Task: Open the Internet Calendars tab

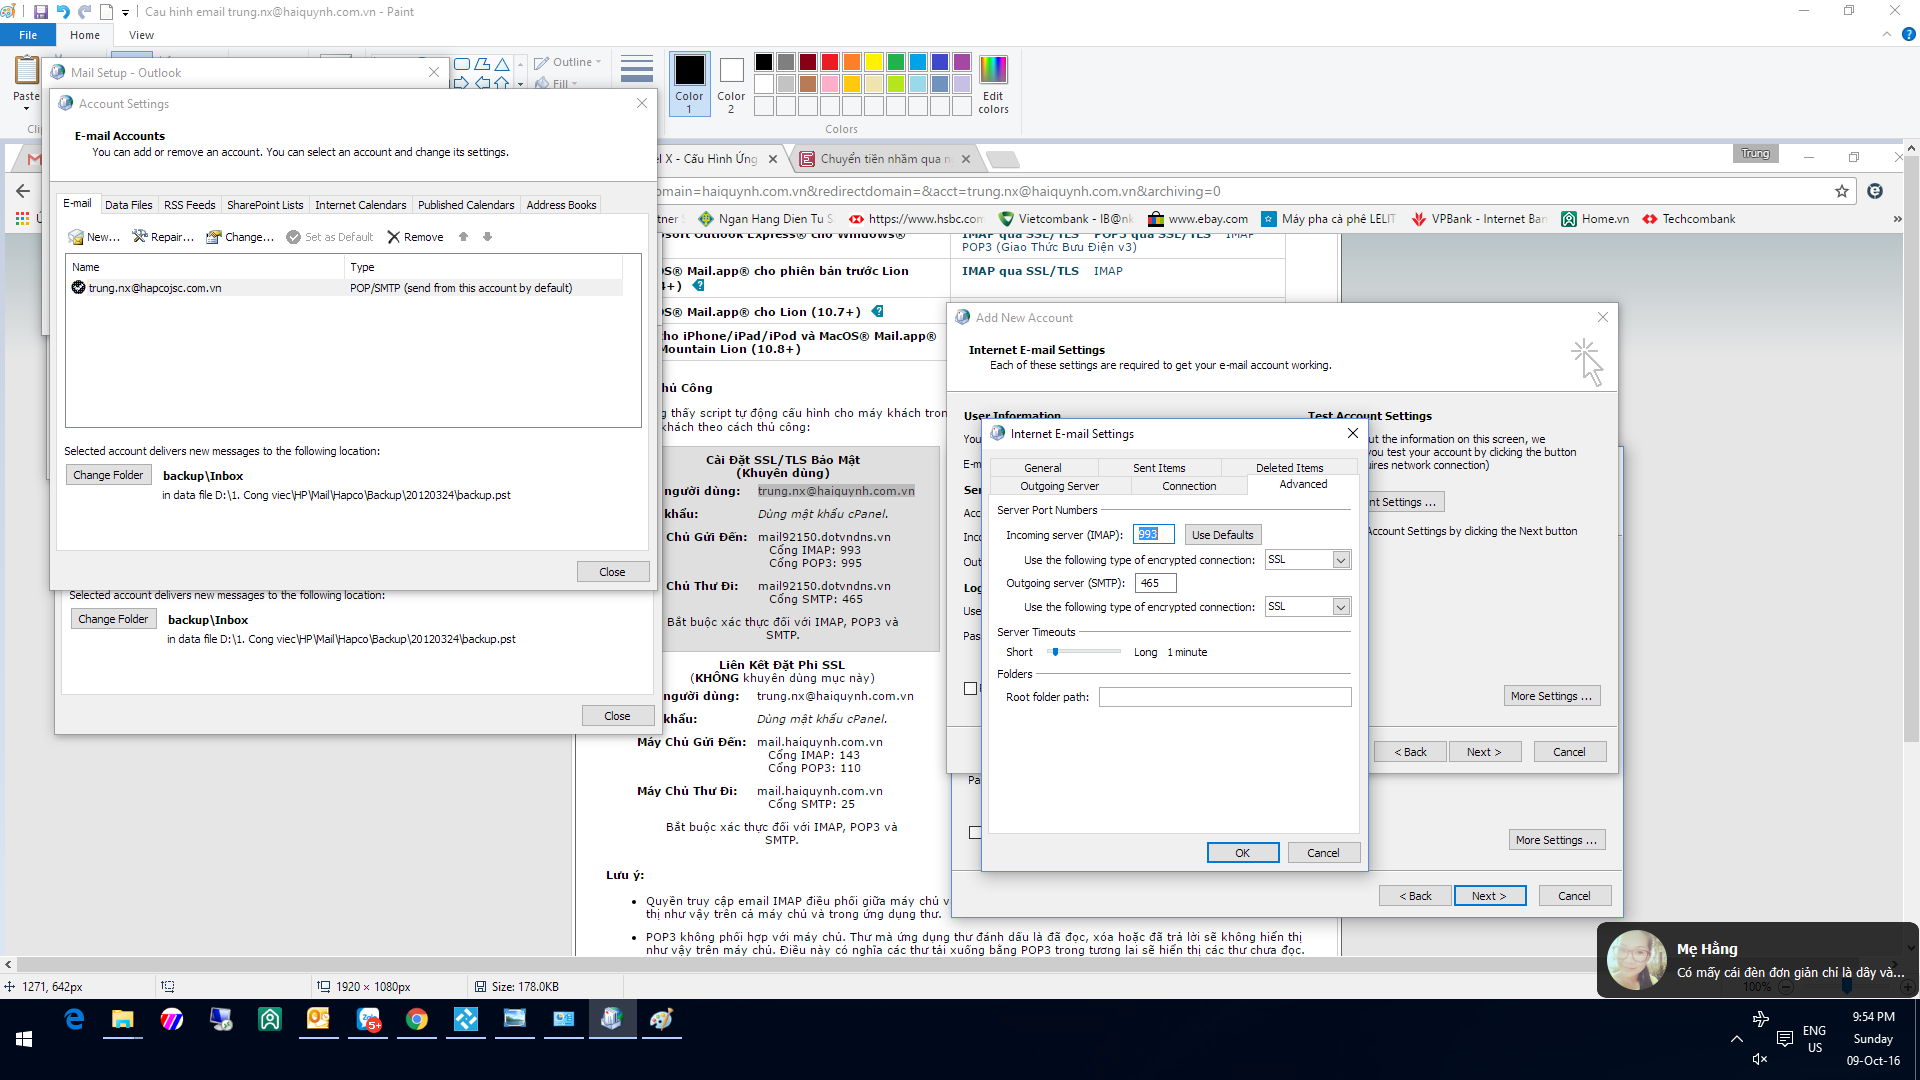Action: click(x=361, y=205)
